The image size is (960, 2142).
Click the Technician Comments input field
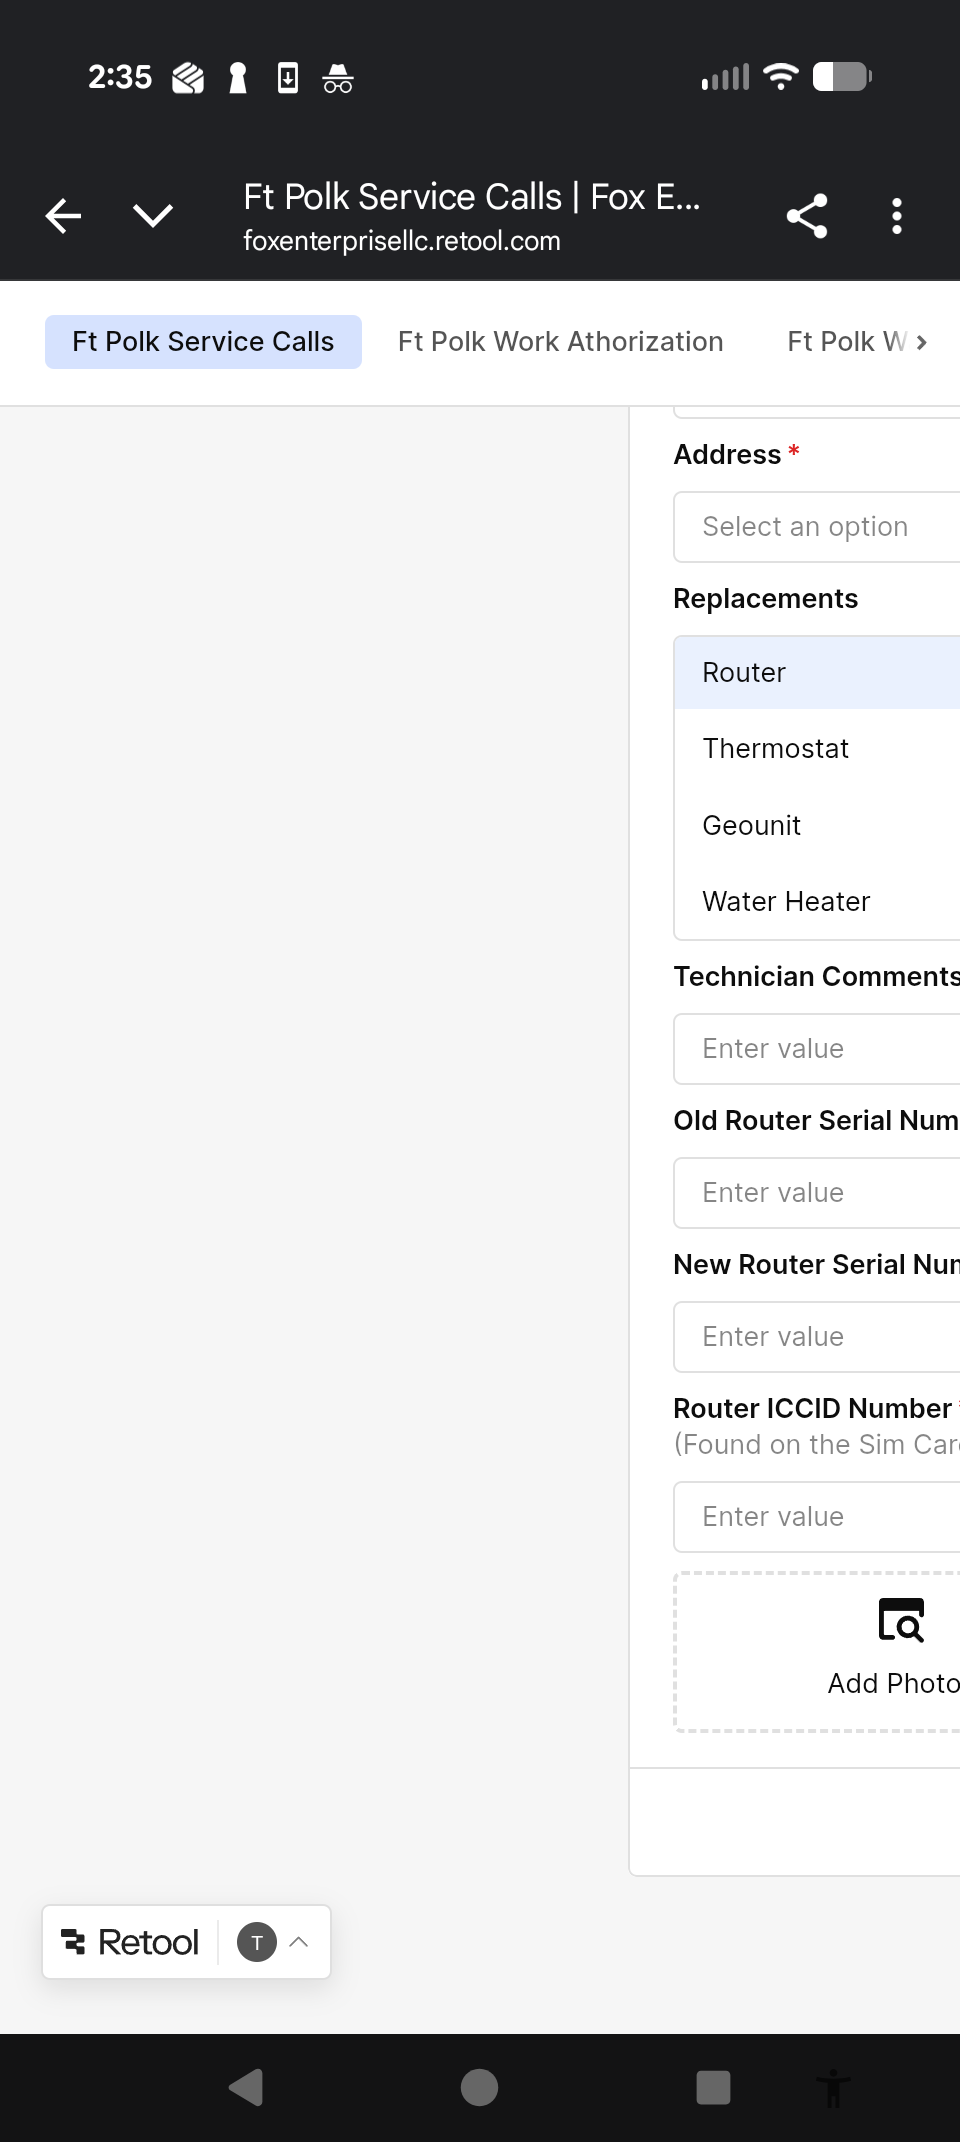click(x=816, y=1049)
